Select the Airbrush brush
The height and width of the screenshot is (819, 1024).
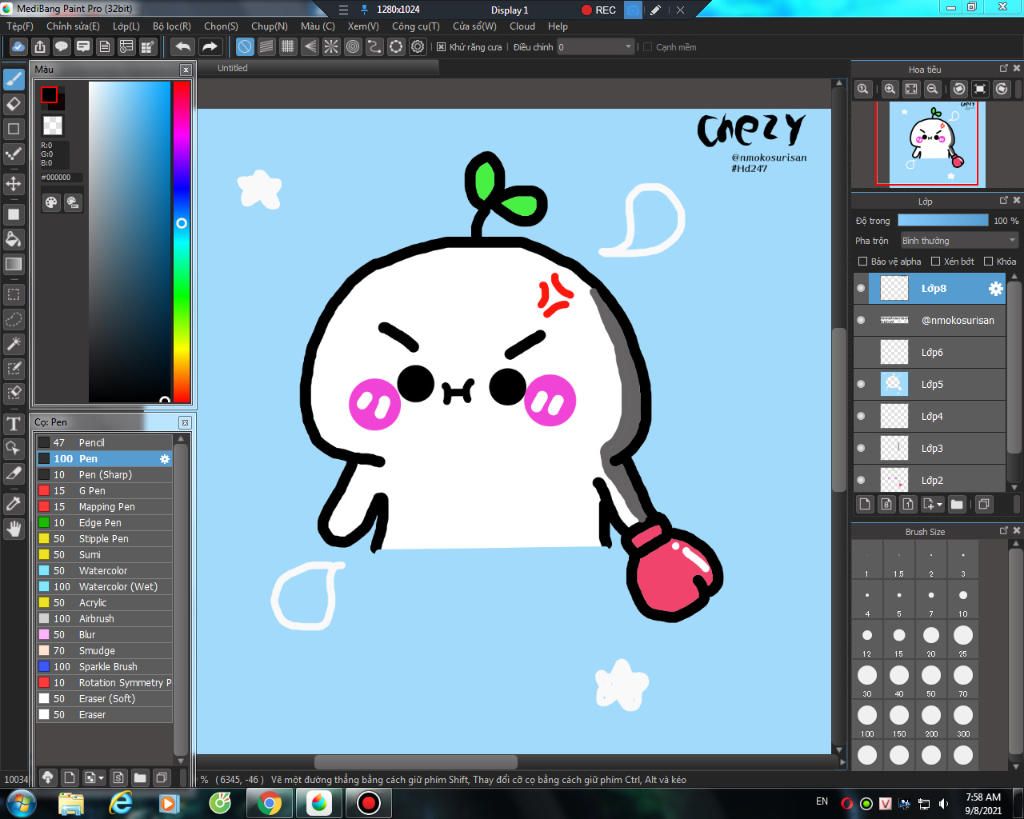pos(104,618)
